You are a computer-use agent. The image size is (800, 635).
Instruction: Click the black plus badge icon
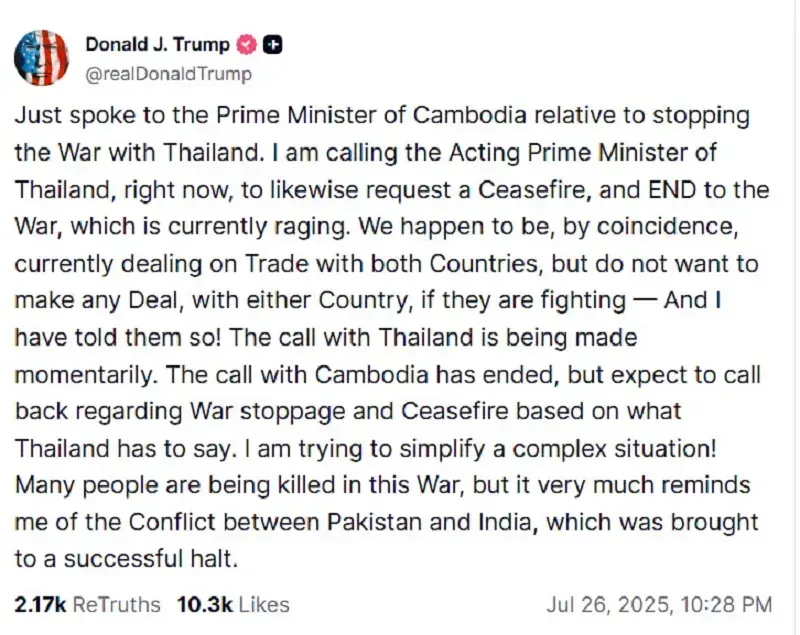(272, 45)
